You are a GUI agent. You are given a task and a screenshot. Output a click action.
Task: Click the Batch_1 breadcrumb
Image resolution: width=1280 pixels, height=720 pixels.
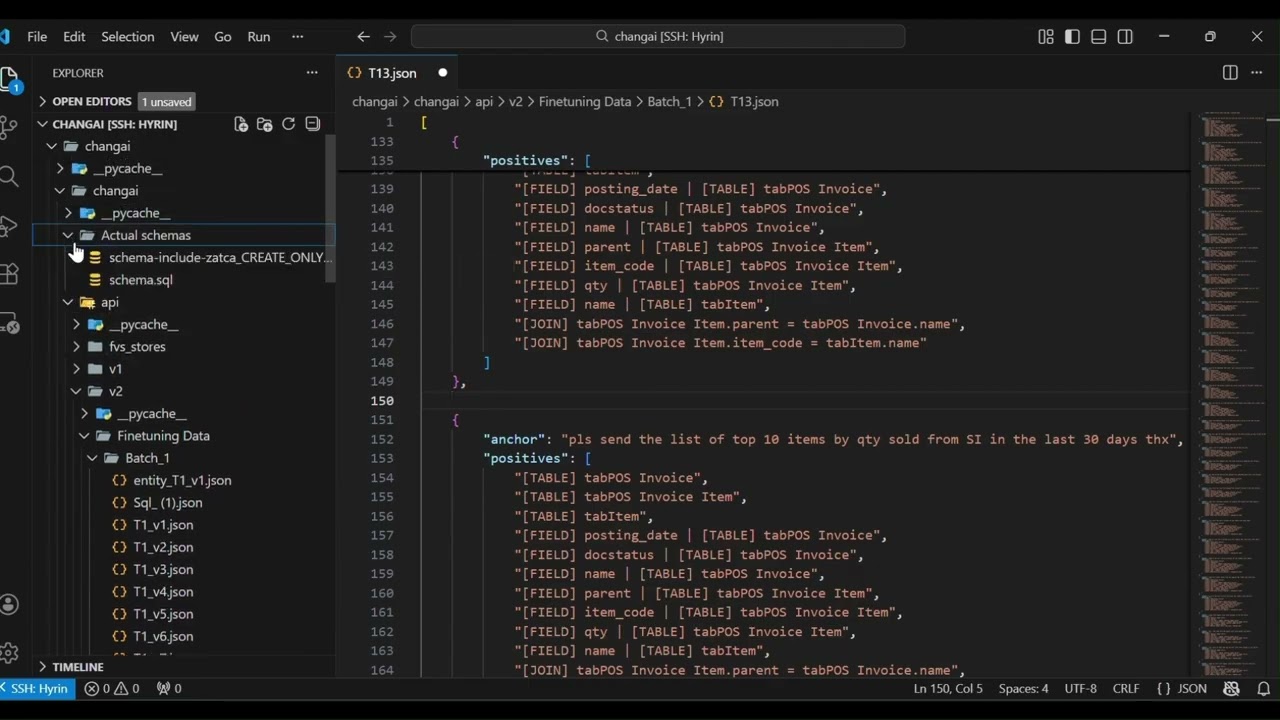coord(669,101)
